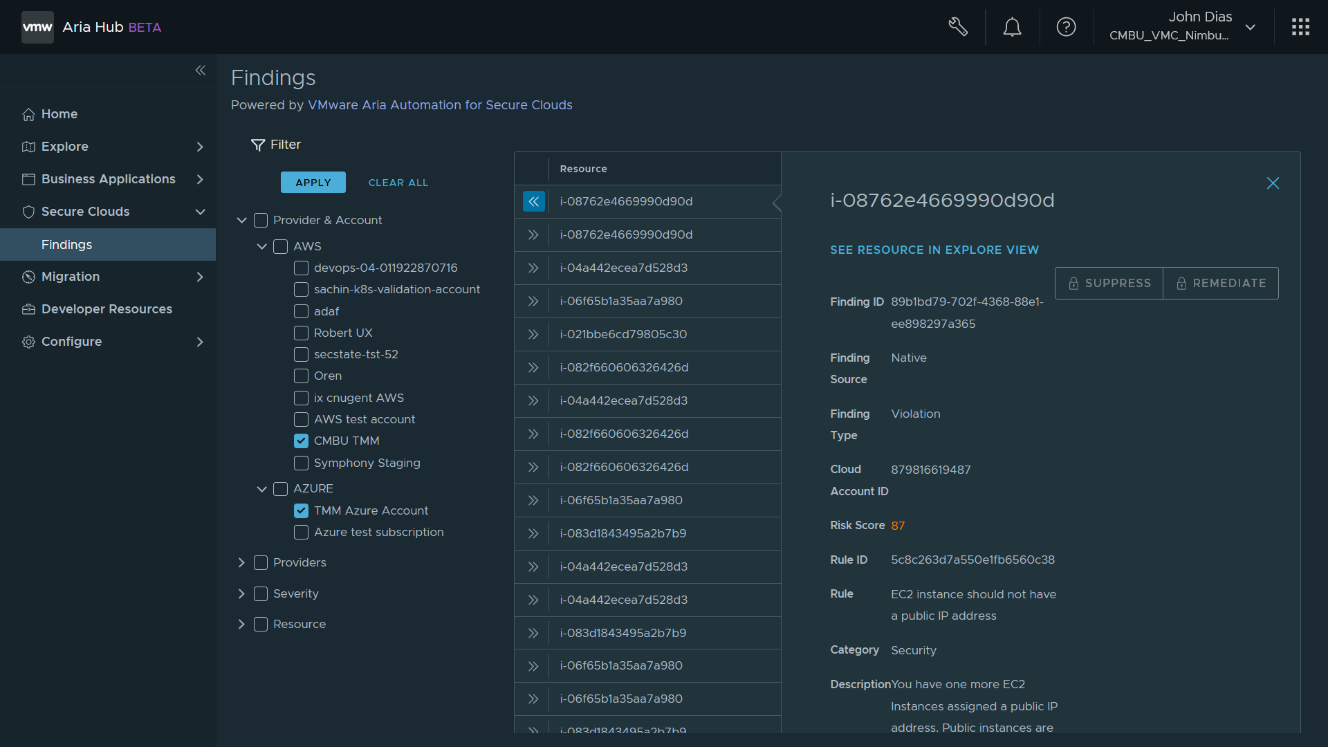
Task: Click the APPLY filter button
Action: click(x=313, y=182)
